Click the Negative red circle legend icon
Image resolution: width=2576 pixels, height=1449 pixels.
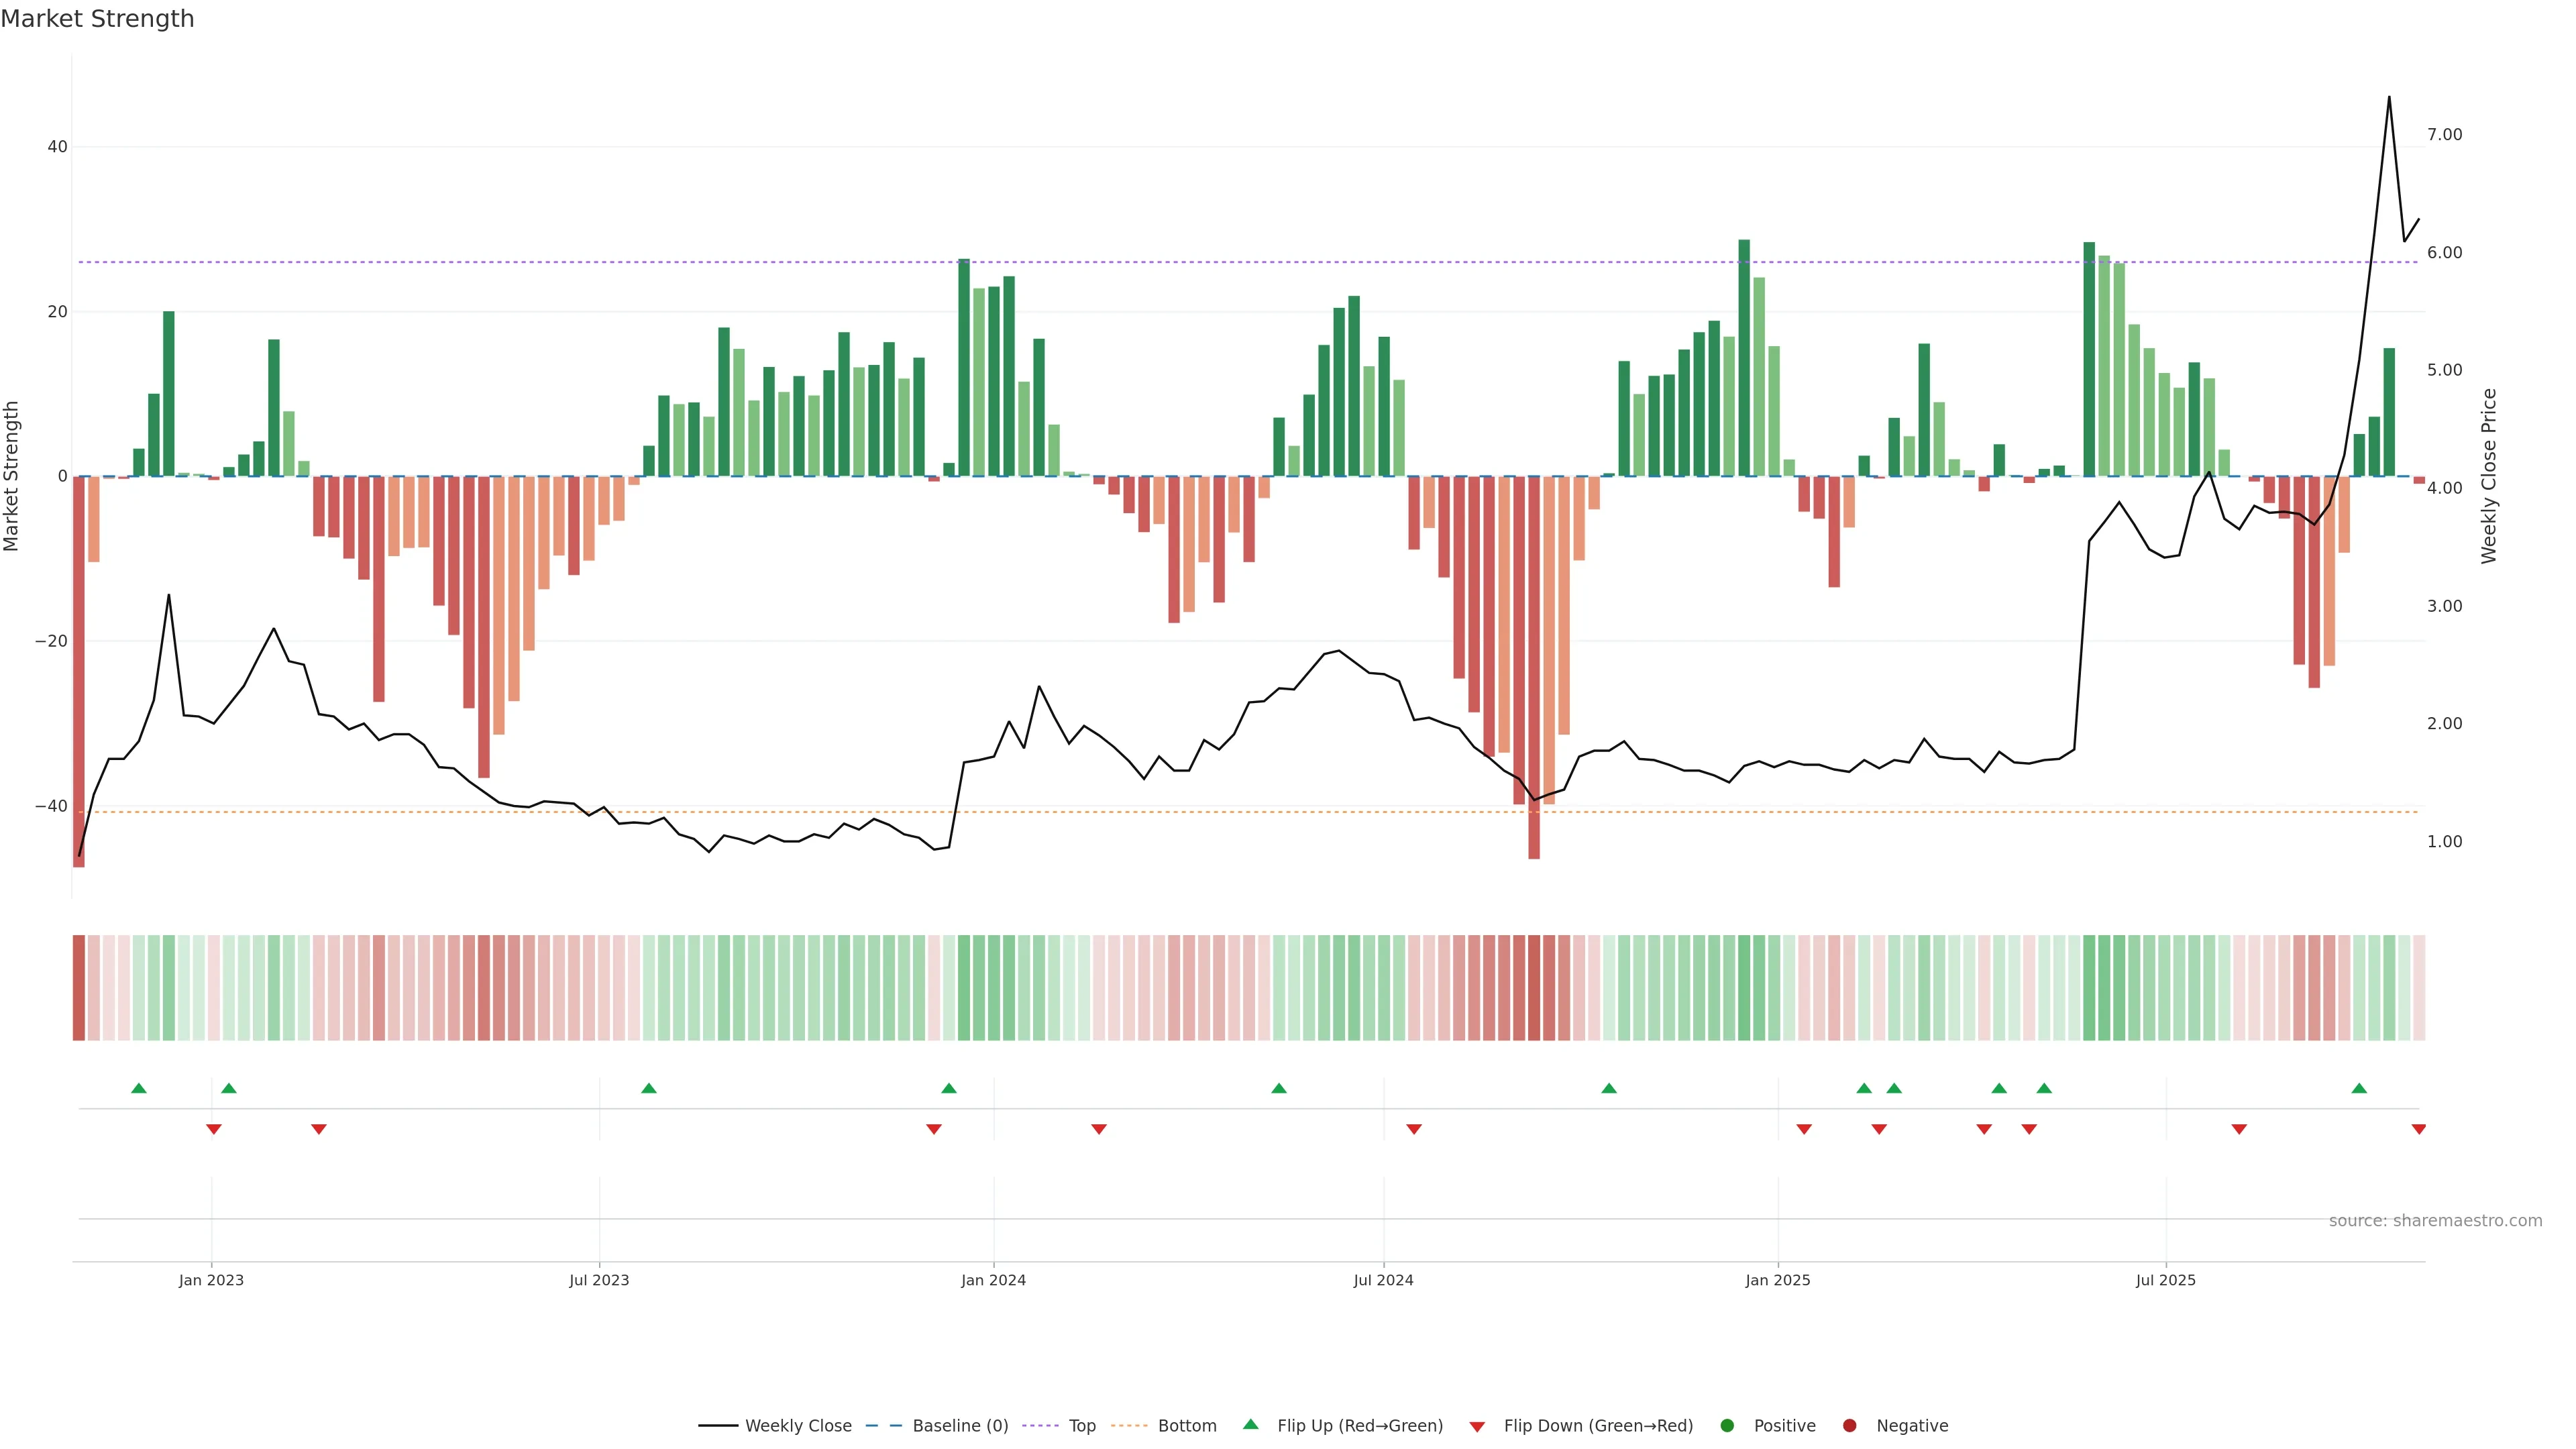coord(1849,1426)
